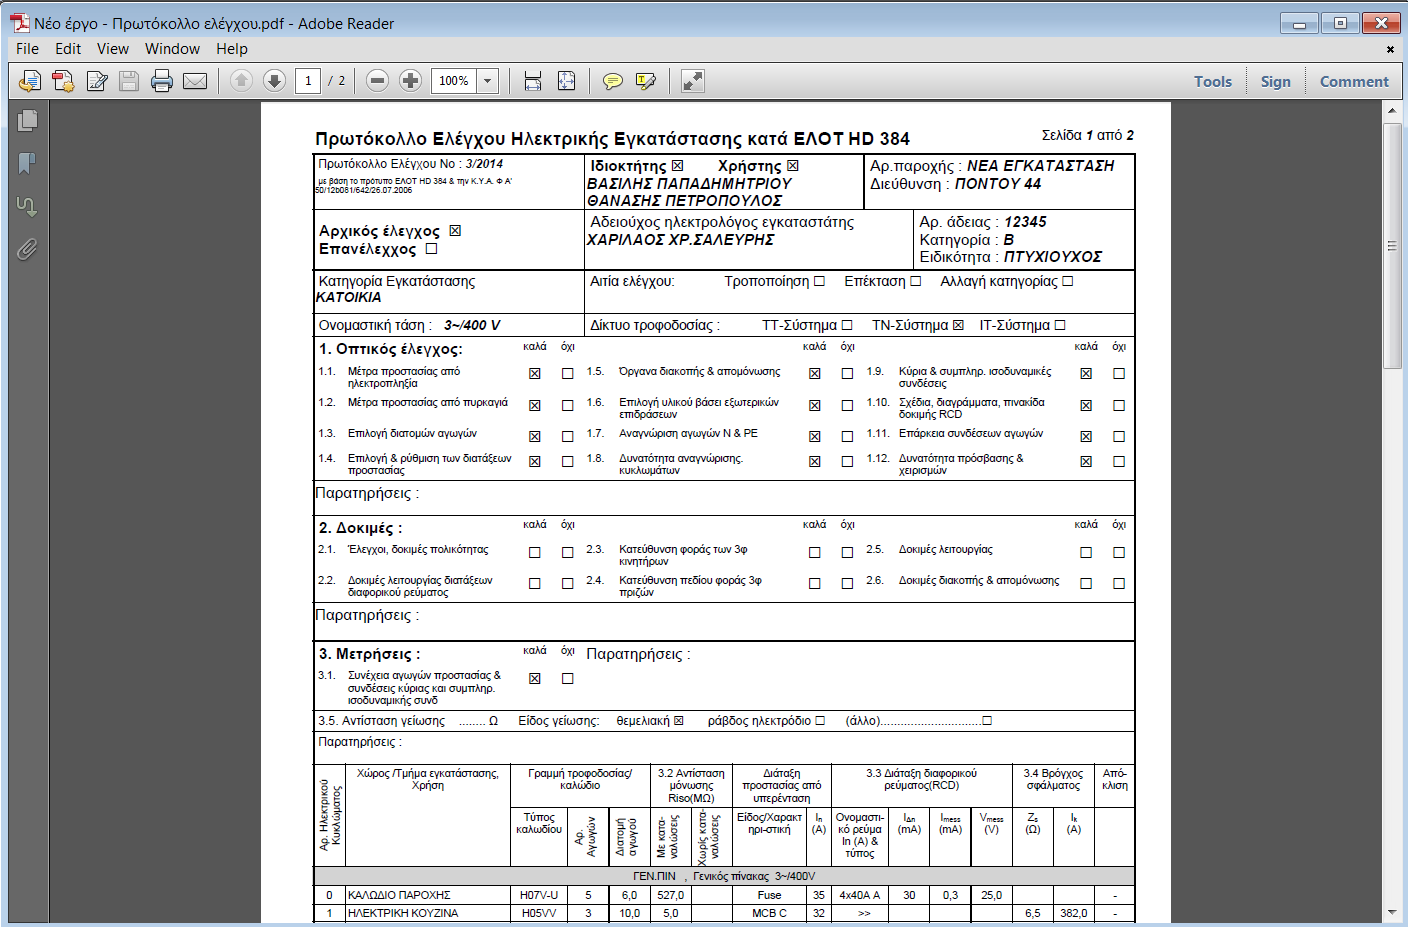
Task: Check the TT-Σύστημα checkbox
Action: tap(849, 324)
